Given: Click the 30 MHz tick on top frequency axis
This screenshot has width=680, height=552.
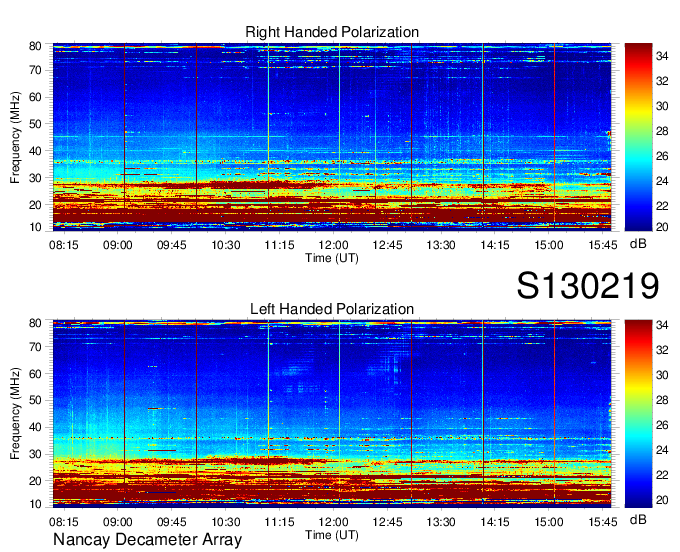Looking at the screenshot, I should [35, 178].
